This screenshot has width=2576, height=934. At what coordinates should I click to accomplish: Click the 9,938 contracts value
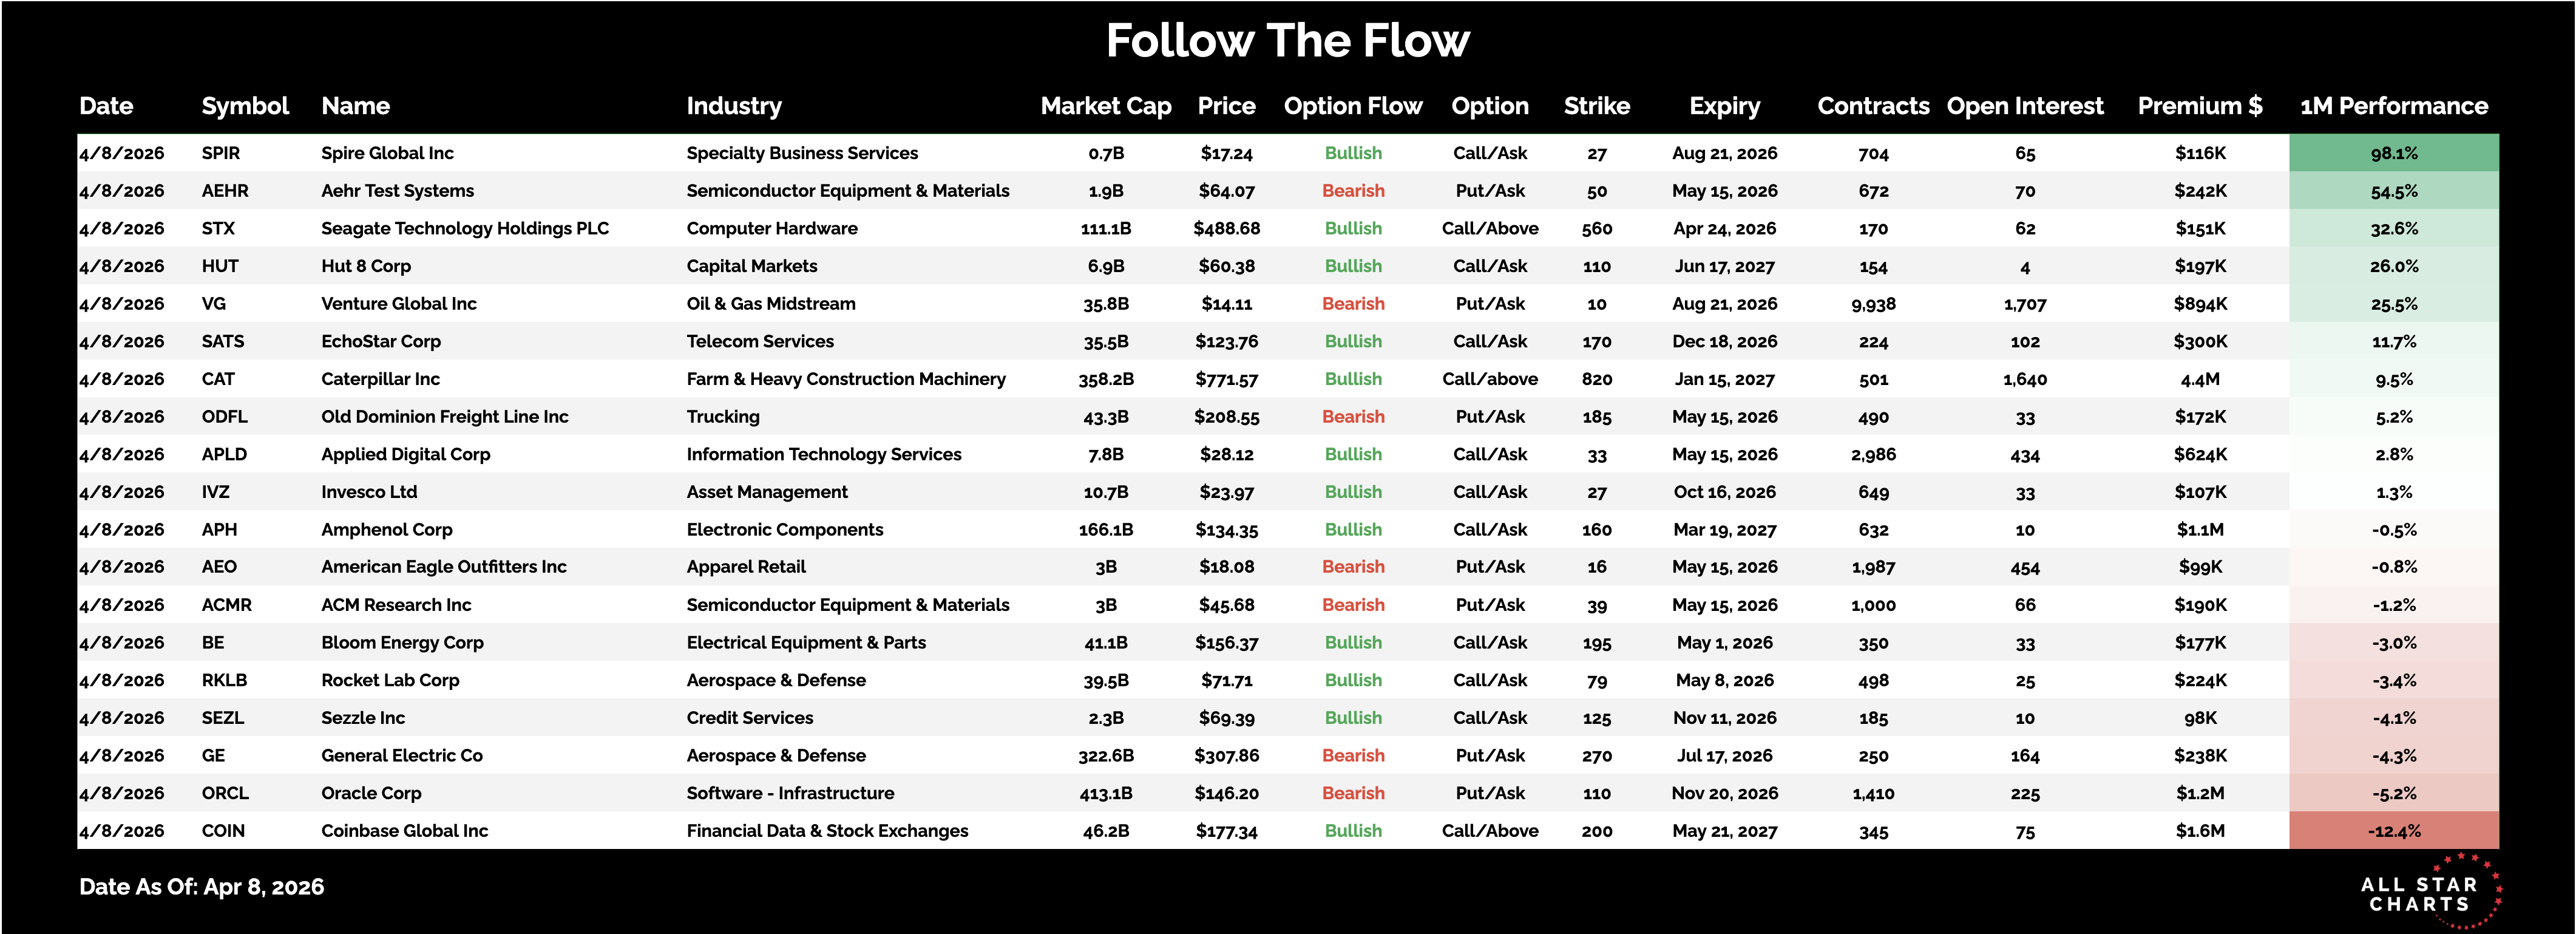(1873, 304)
